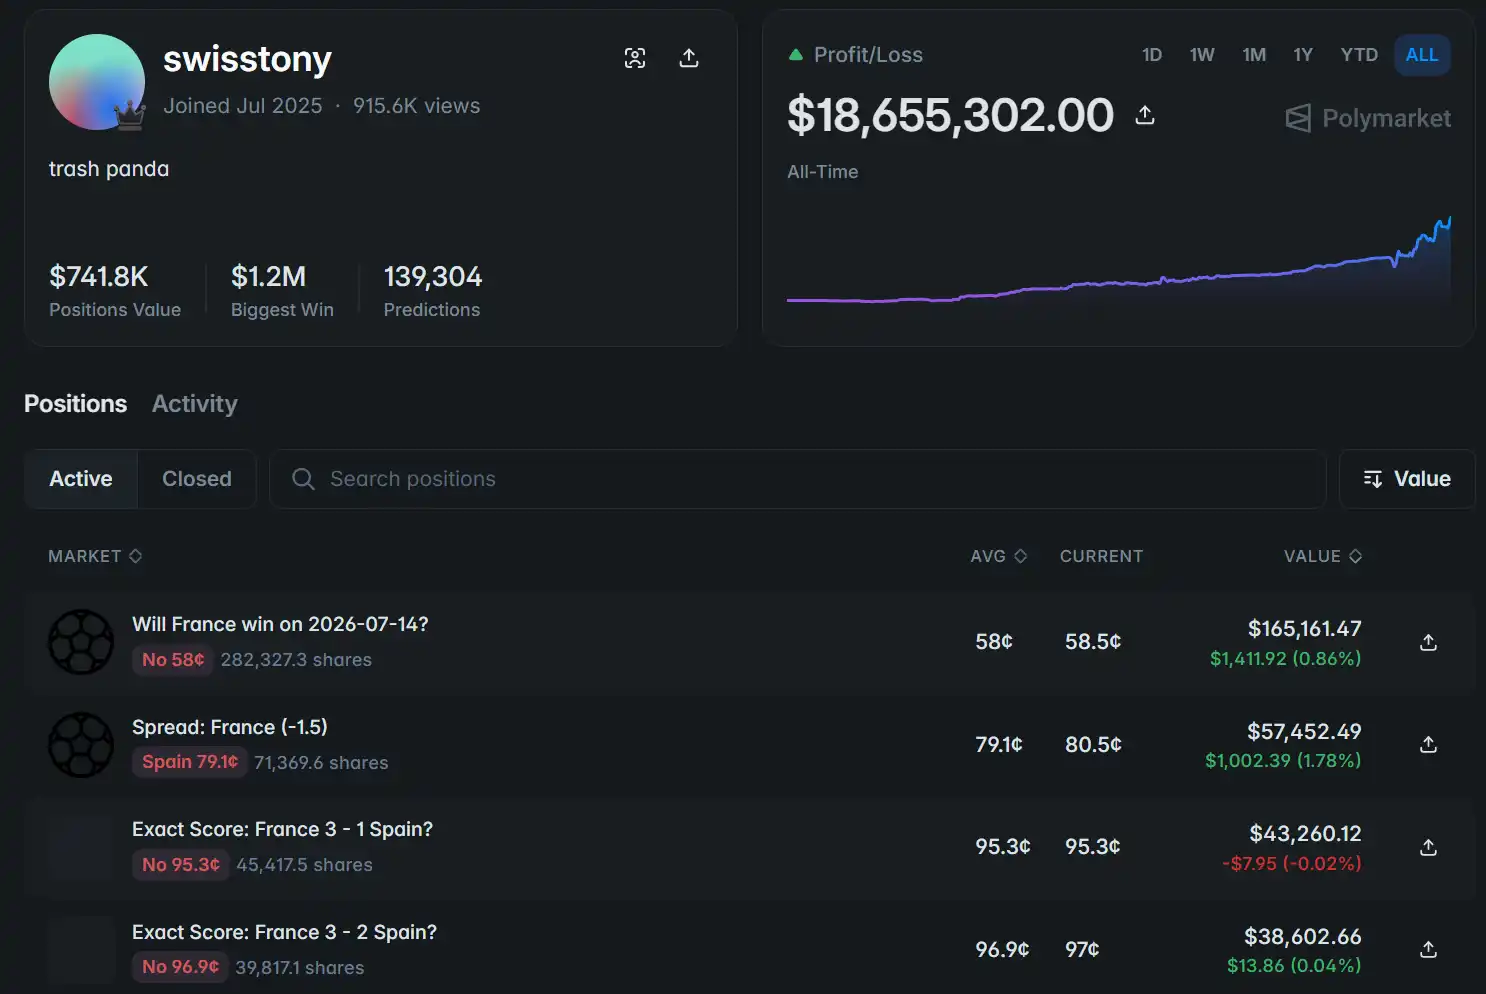Image resolution: width=1486 pixels, height=994 pixels.
Task: Sort positions by the AVG column
Action: click(x=998, y=556)
